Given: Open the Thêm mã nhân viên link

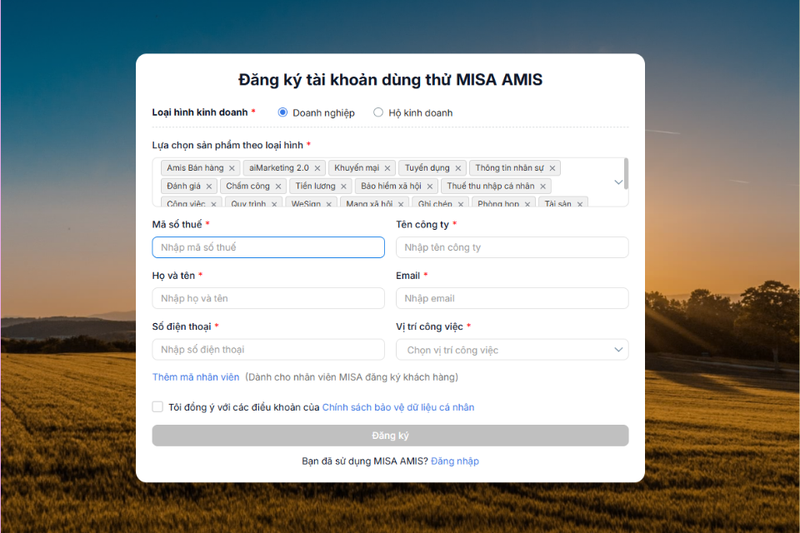Looking at the screenshot, I should click(x=196, y=377).
